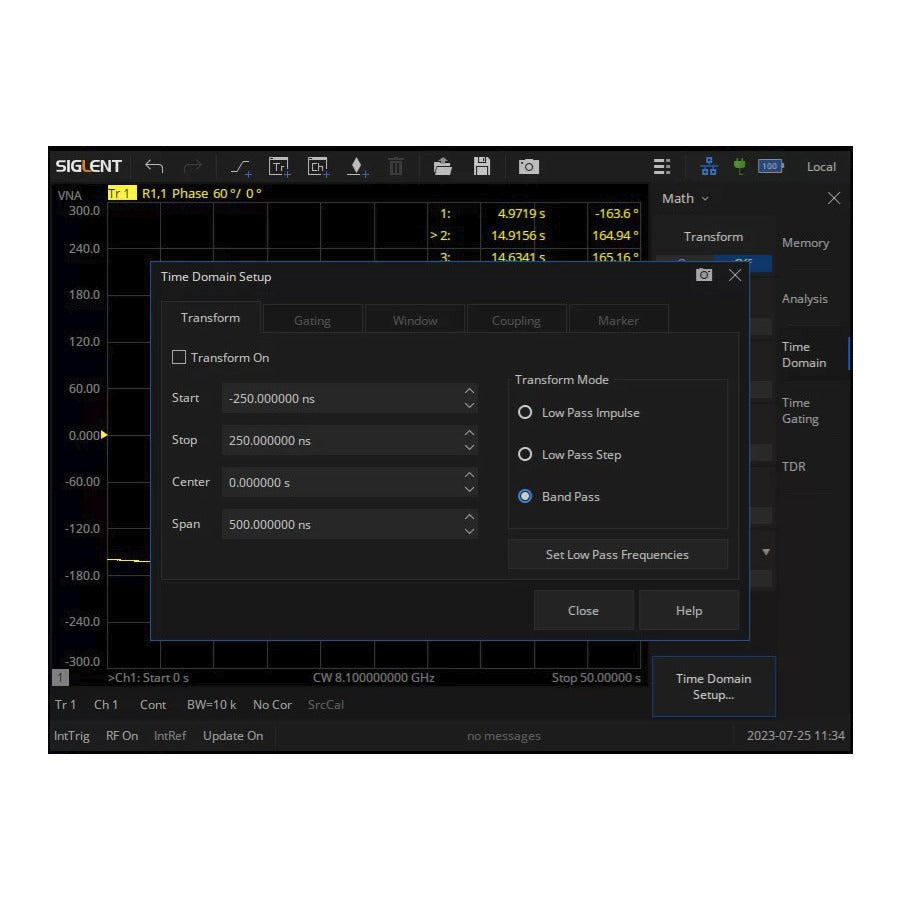Add a new trace with Tr+ icon
The image size is (900, 900).
(x=279, y=167)
